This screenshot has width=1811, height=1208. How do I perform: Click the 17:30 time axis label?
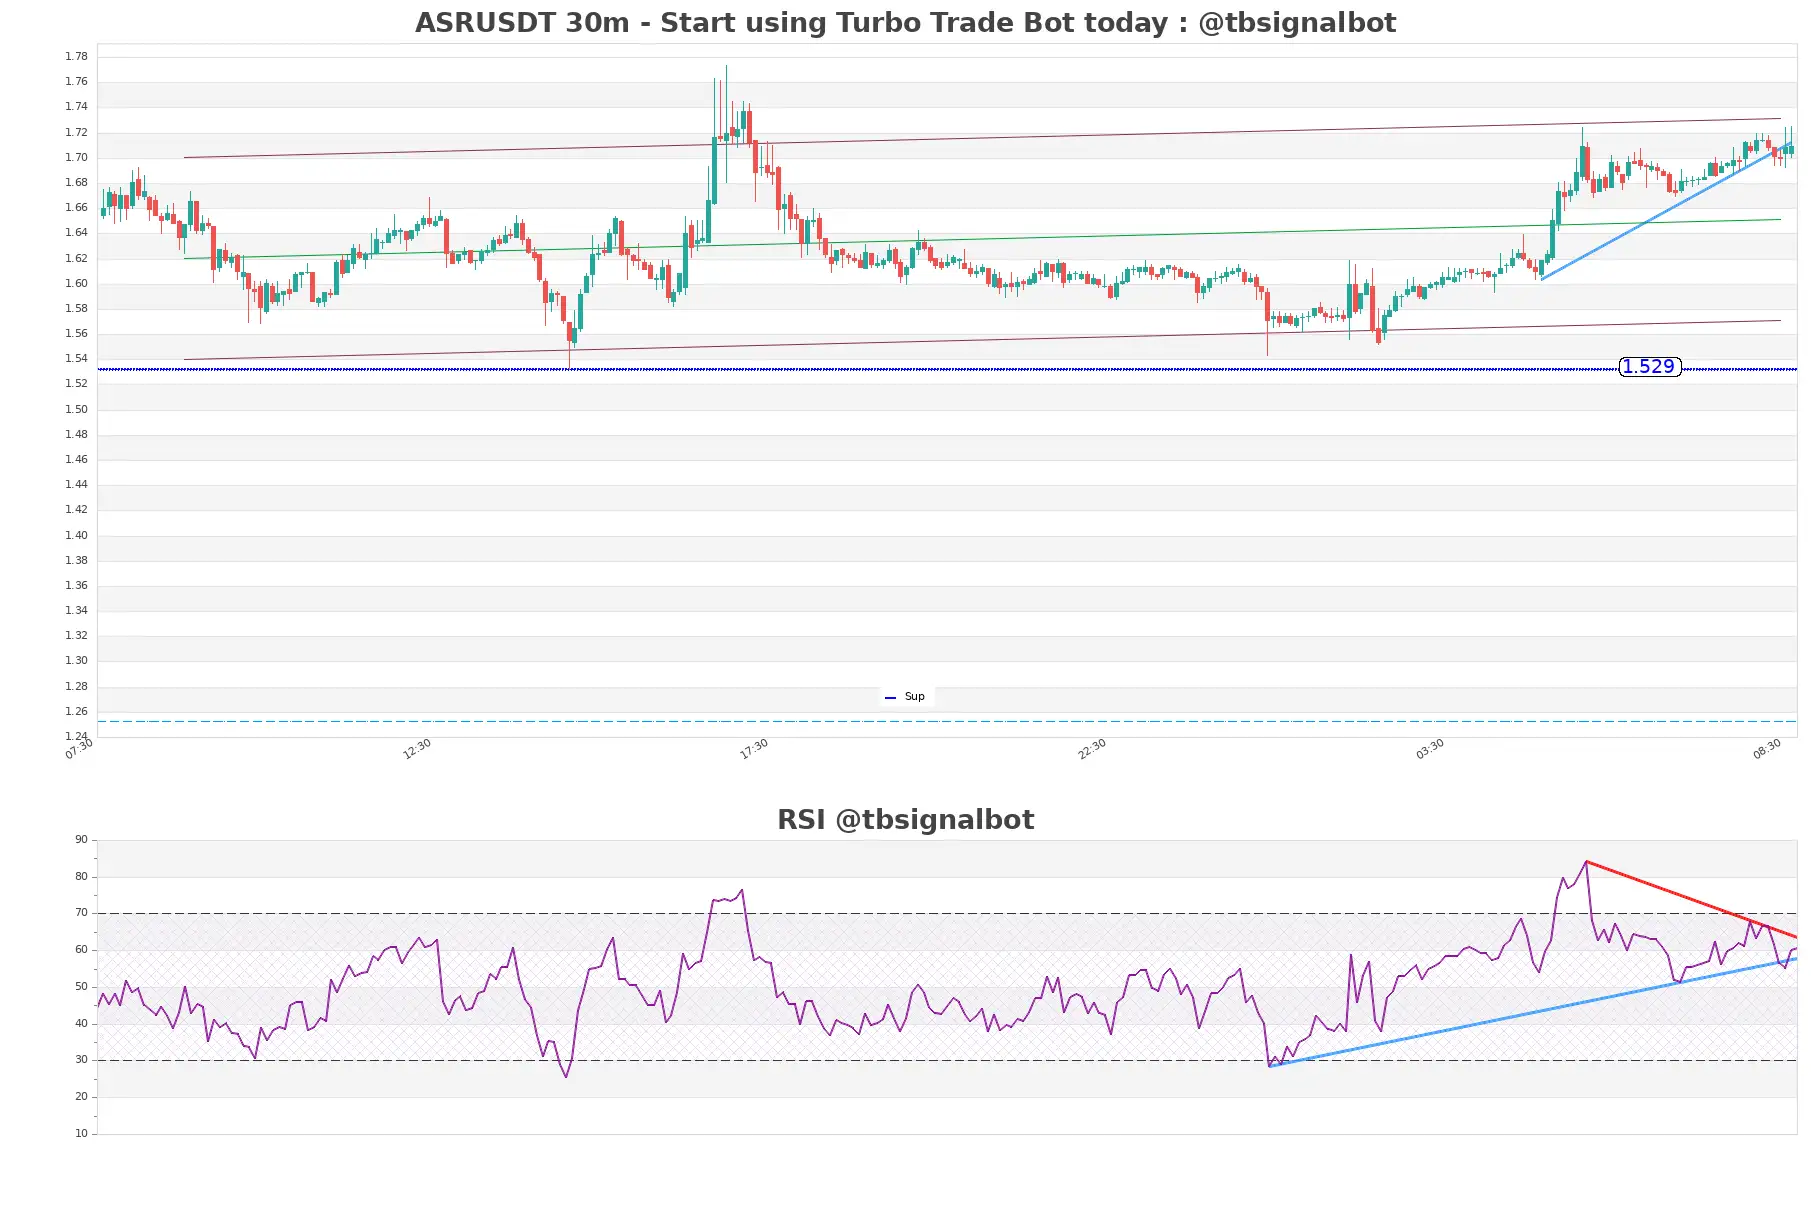[x=754, y=749]
